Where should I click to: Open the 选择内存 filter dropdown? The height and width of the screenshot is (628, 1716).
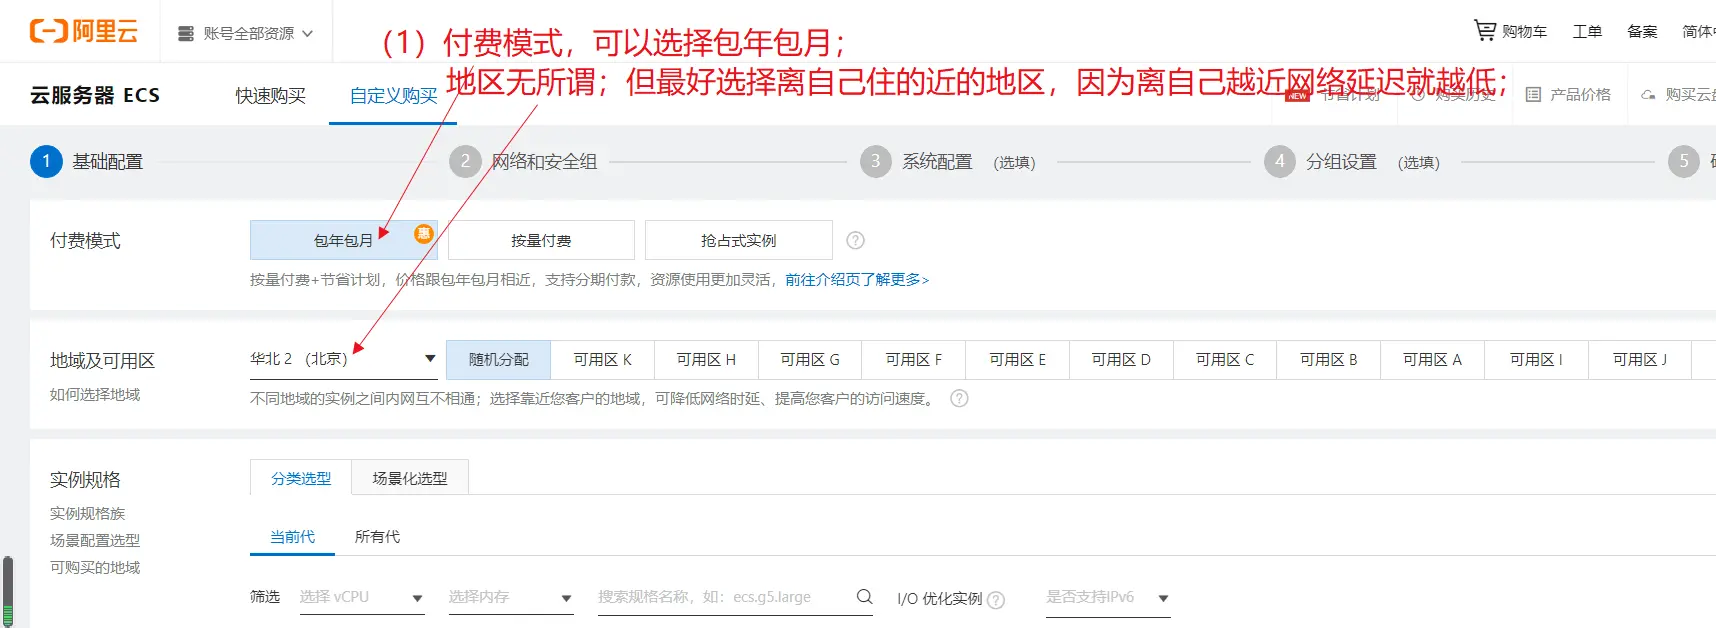pos(510,598)
